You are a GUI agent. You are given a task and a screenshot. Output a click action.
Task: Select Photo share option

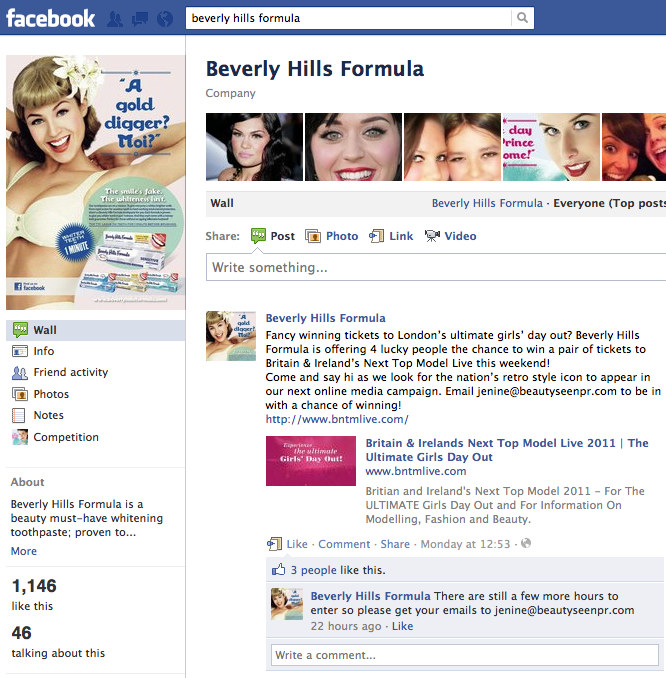(x=342, y=236)
